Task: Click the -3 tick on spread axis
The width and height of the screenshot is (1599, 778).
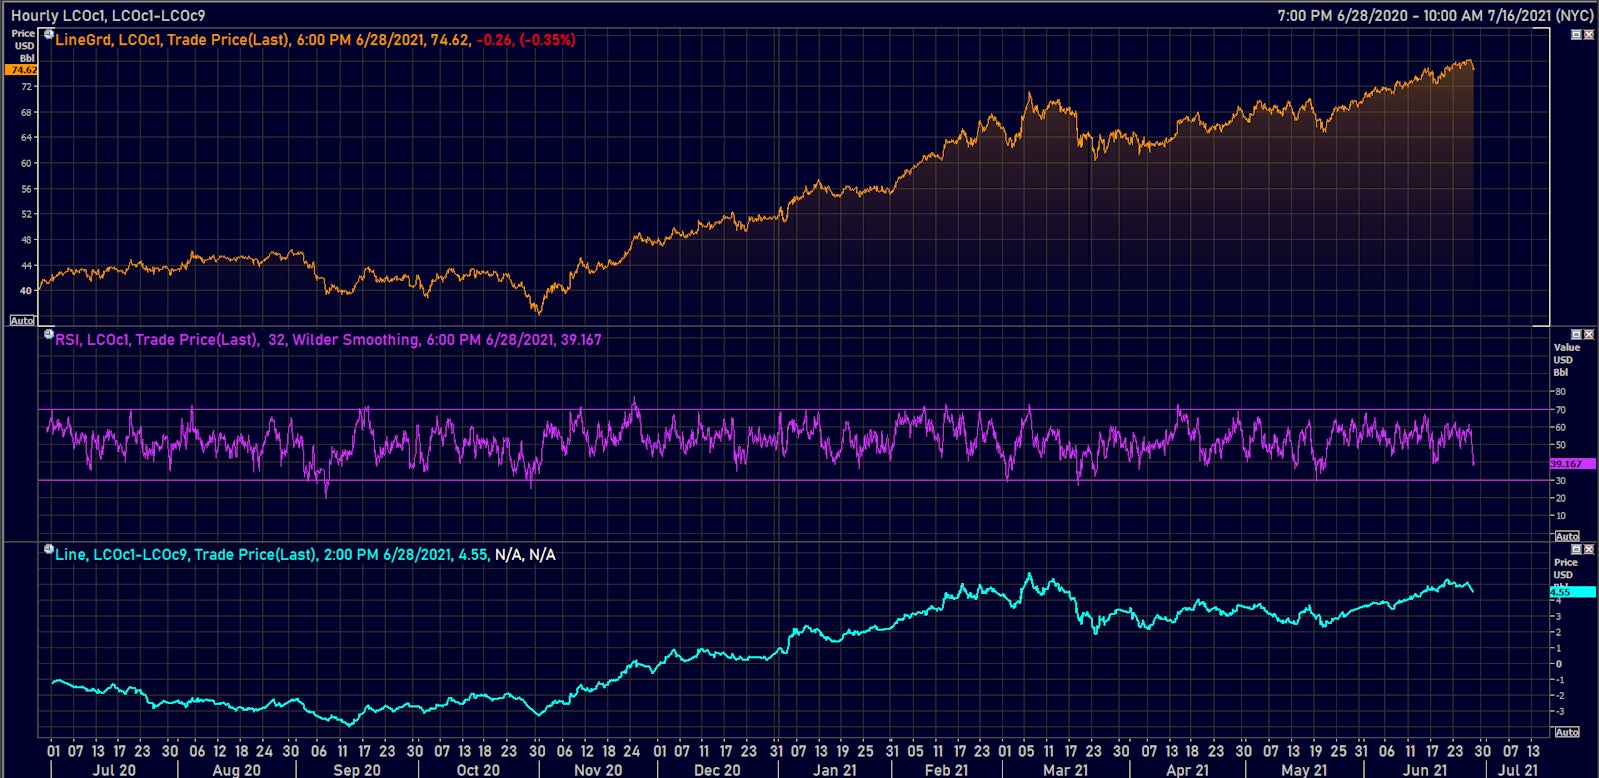Action: coord(1558,712)
